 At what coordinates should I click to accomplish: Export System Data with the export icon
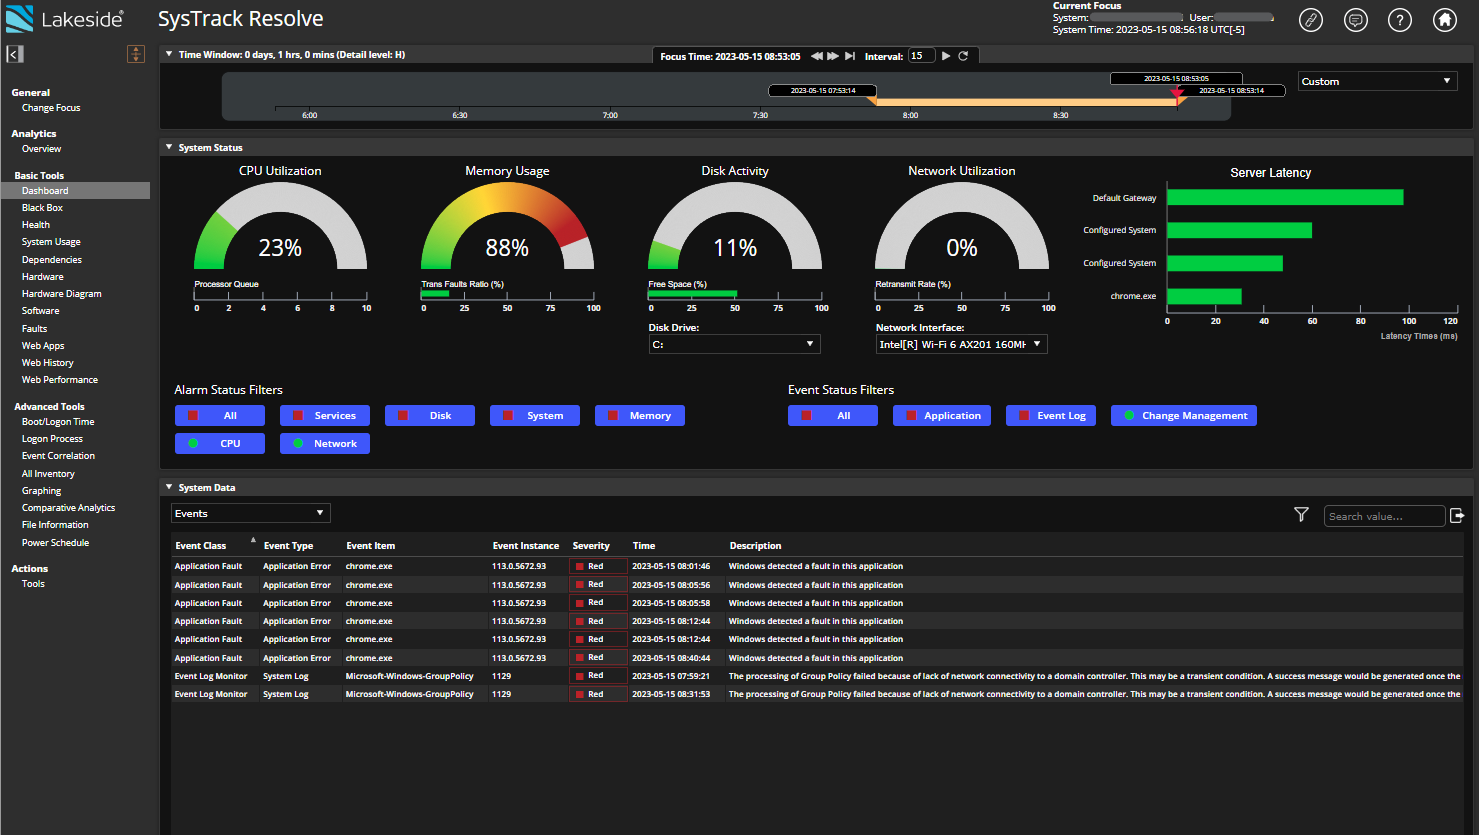[1457, 515]
